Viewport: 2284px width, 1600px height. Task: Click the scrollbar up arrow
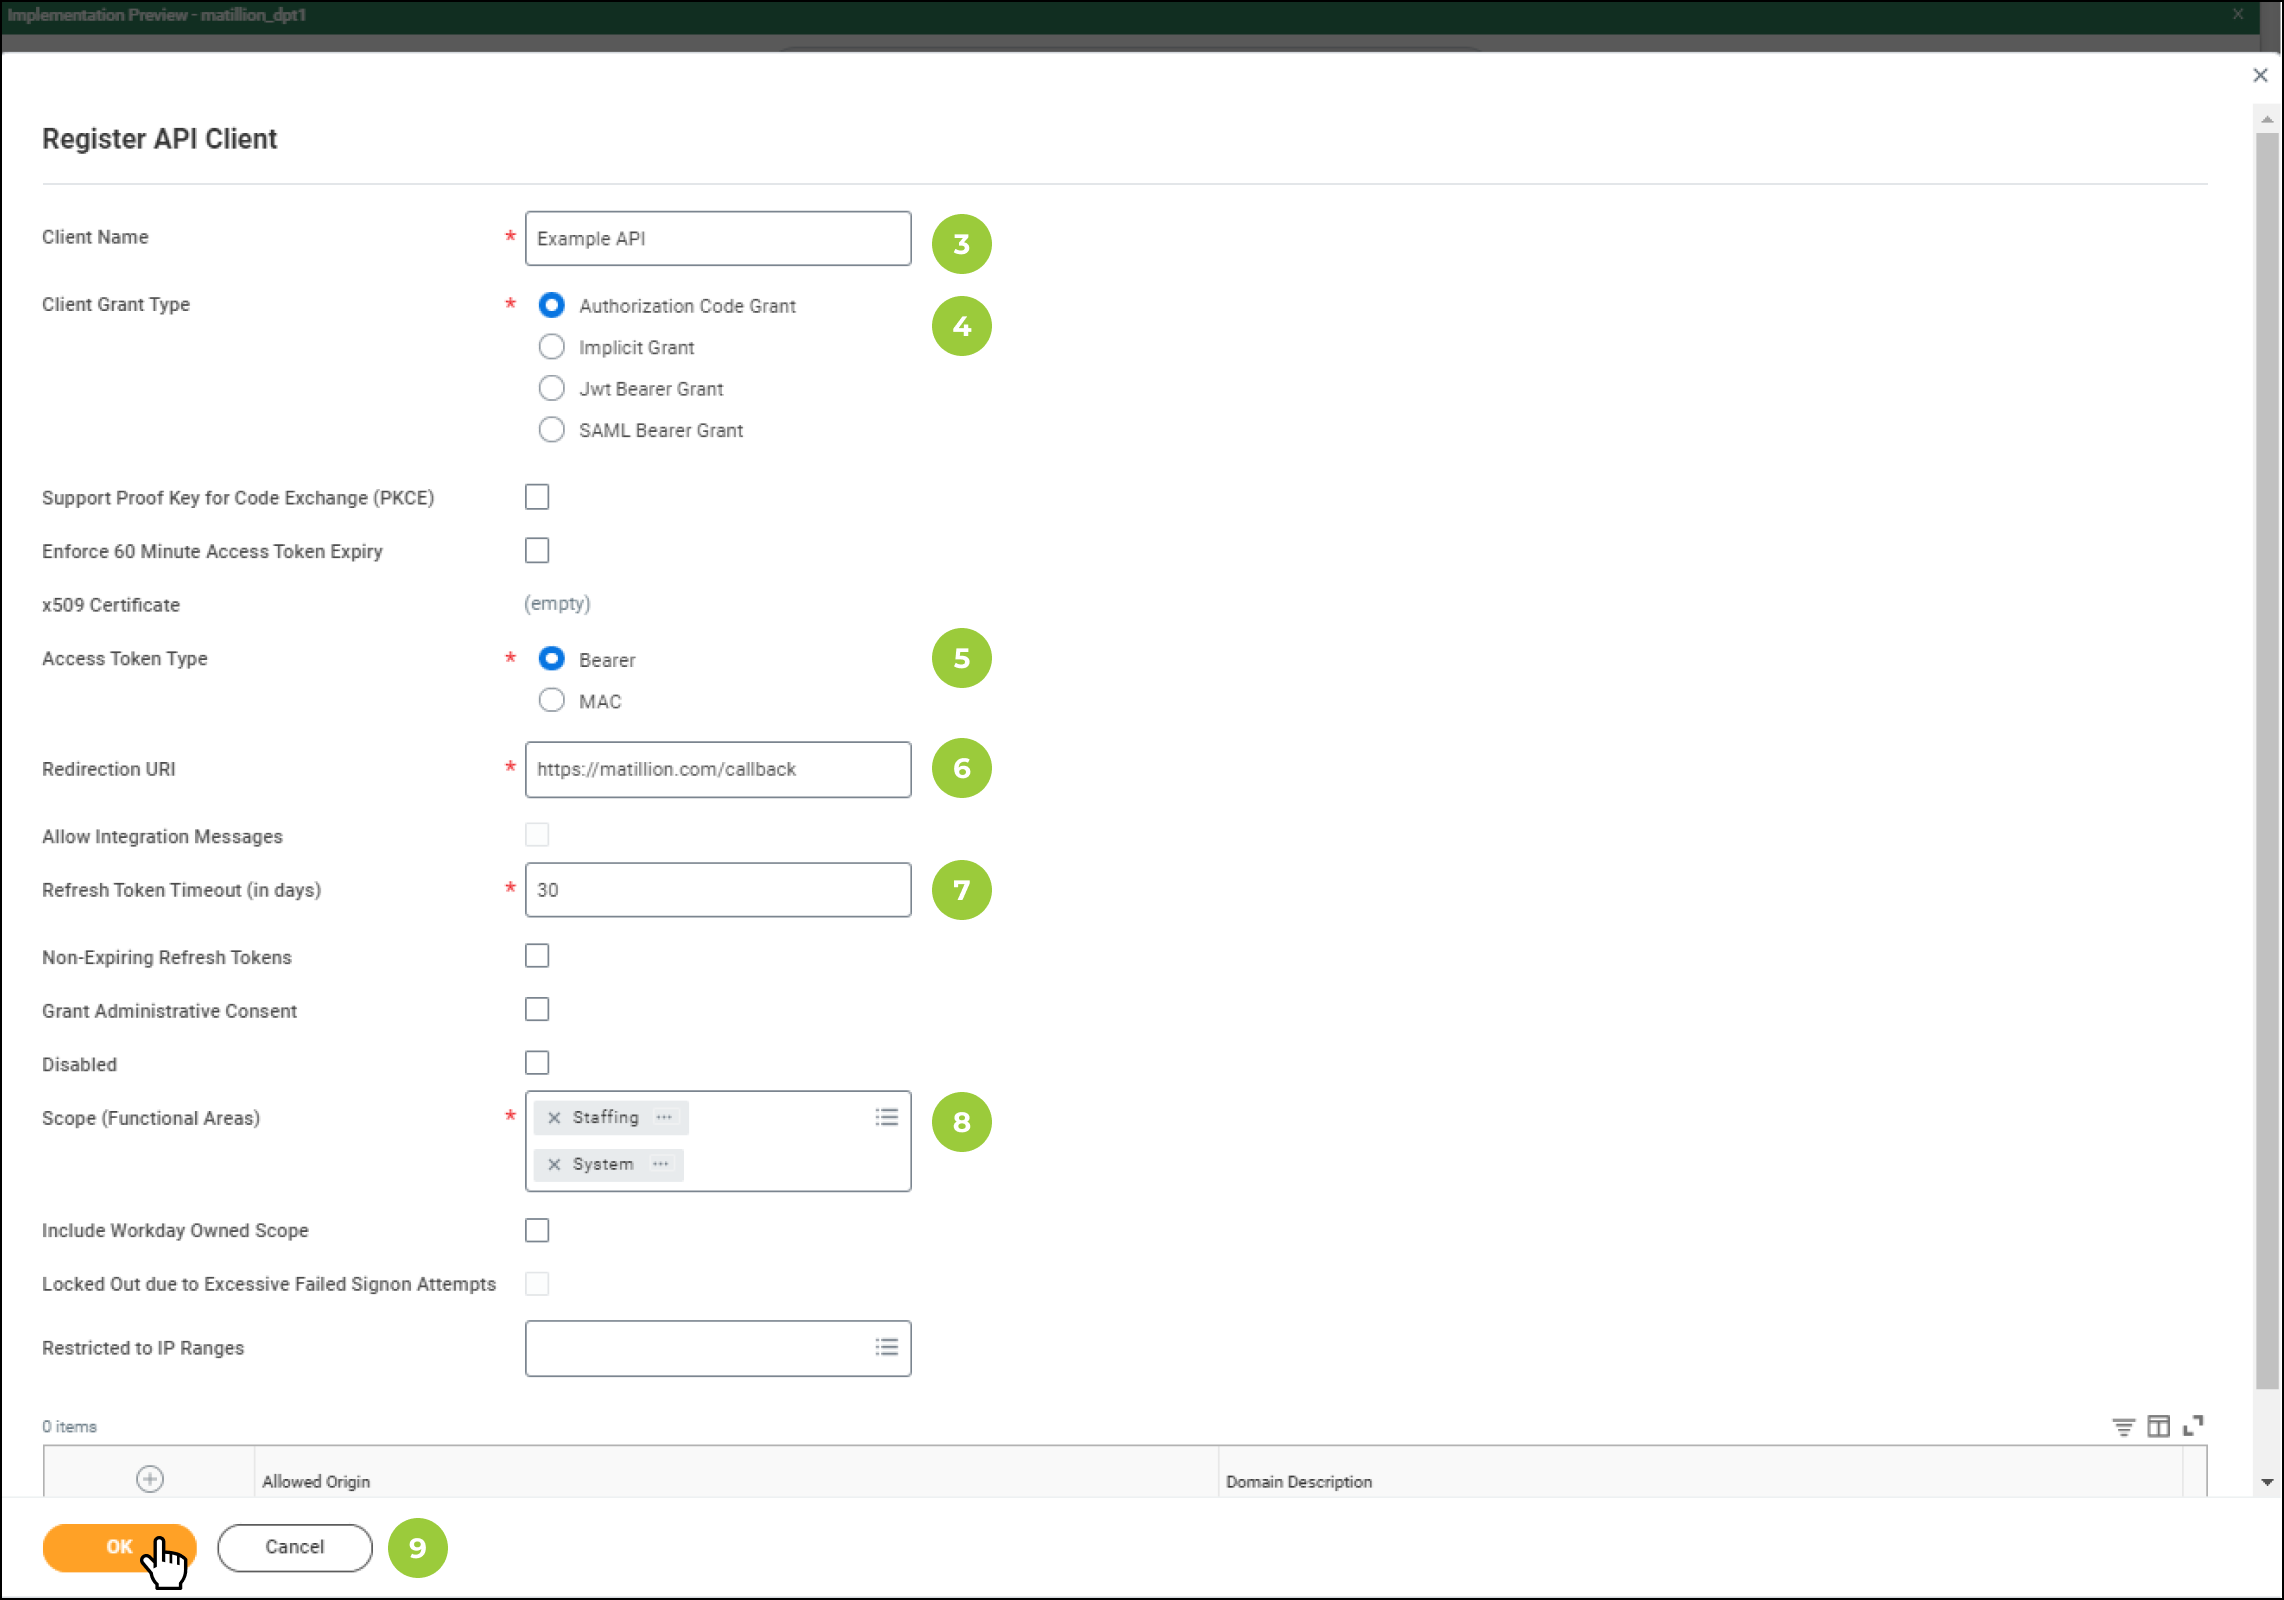point(2267,119)
